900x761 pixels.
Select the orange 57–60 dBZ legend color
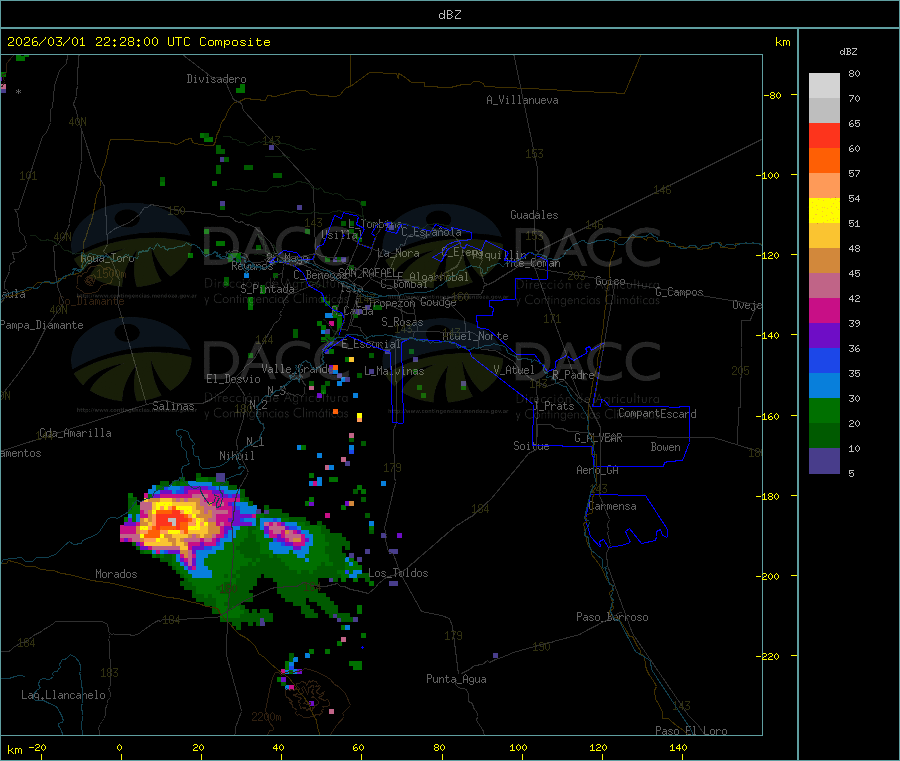pos(824,161)
